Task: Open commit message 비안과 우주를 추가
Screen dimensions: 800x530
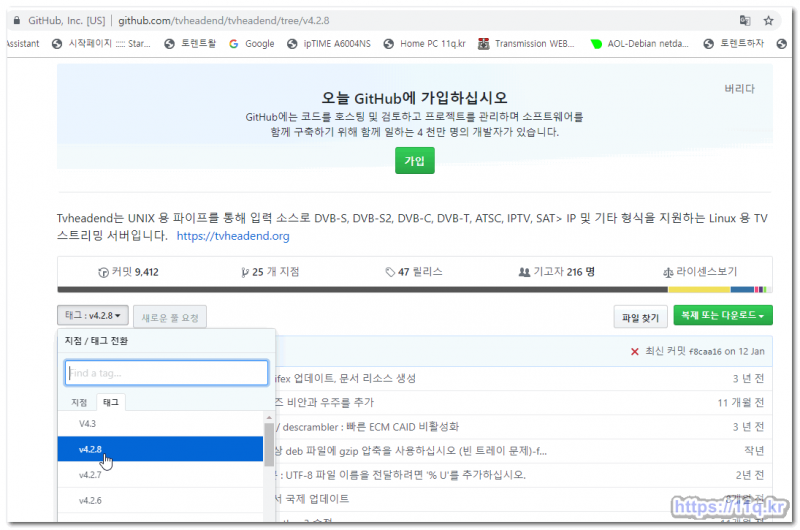Action: 324,402
